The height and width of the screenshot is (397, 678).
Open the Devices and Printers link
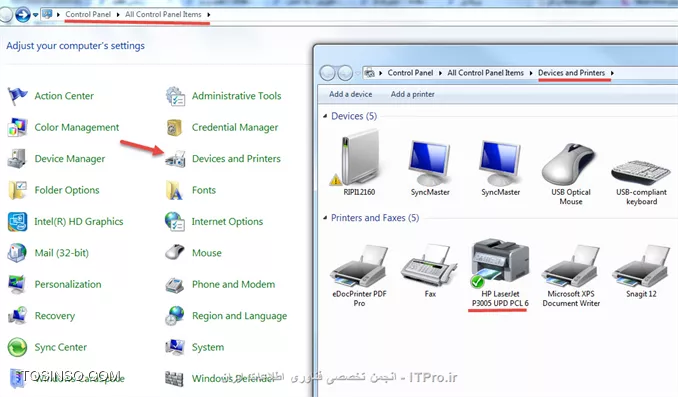coord(236,159)
